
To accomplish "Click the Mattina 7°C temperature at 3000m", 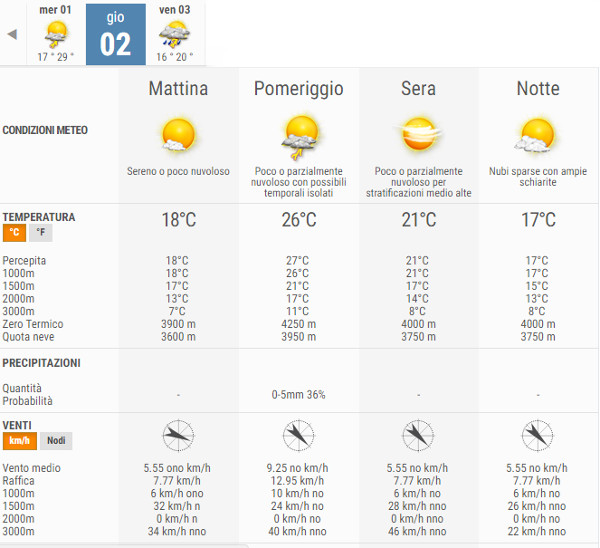I will point(177,312).
